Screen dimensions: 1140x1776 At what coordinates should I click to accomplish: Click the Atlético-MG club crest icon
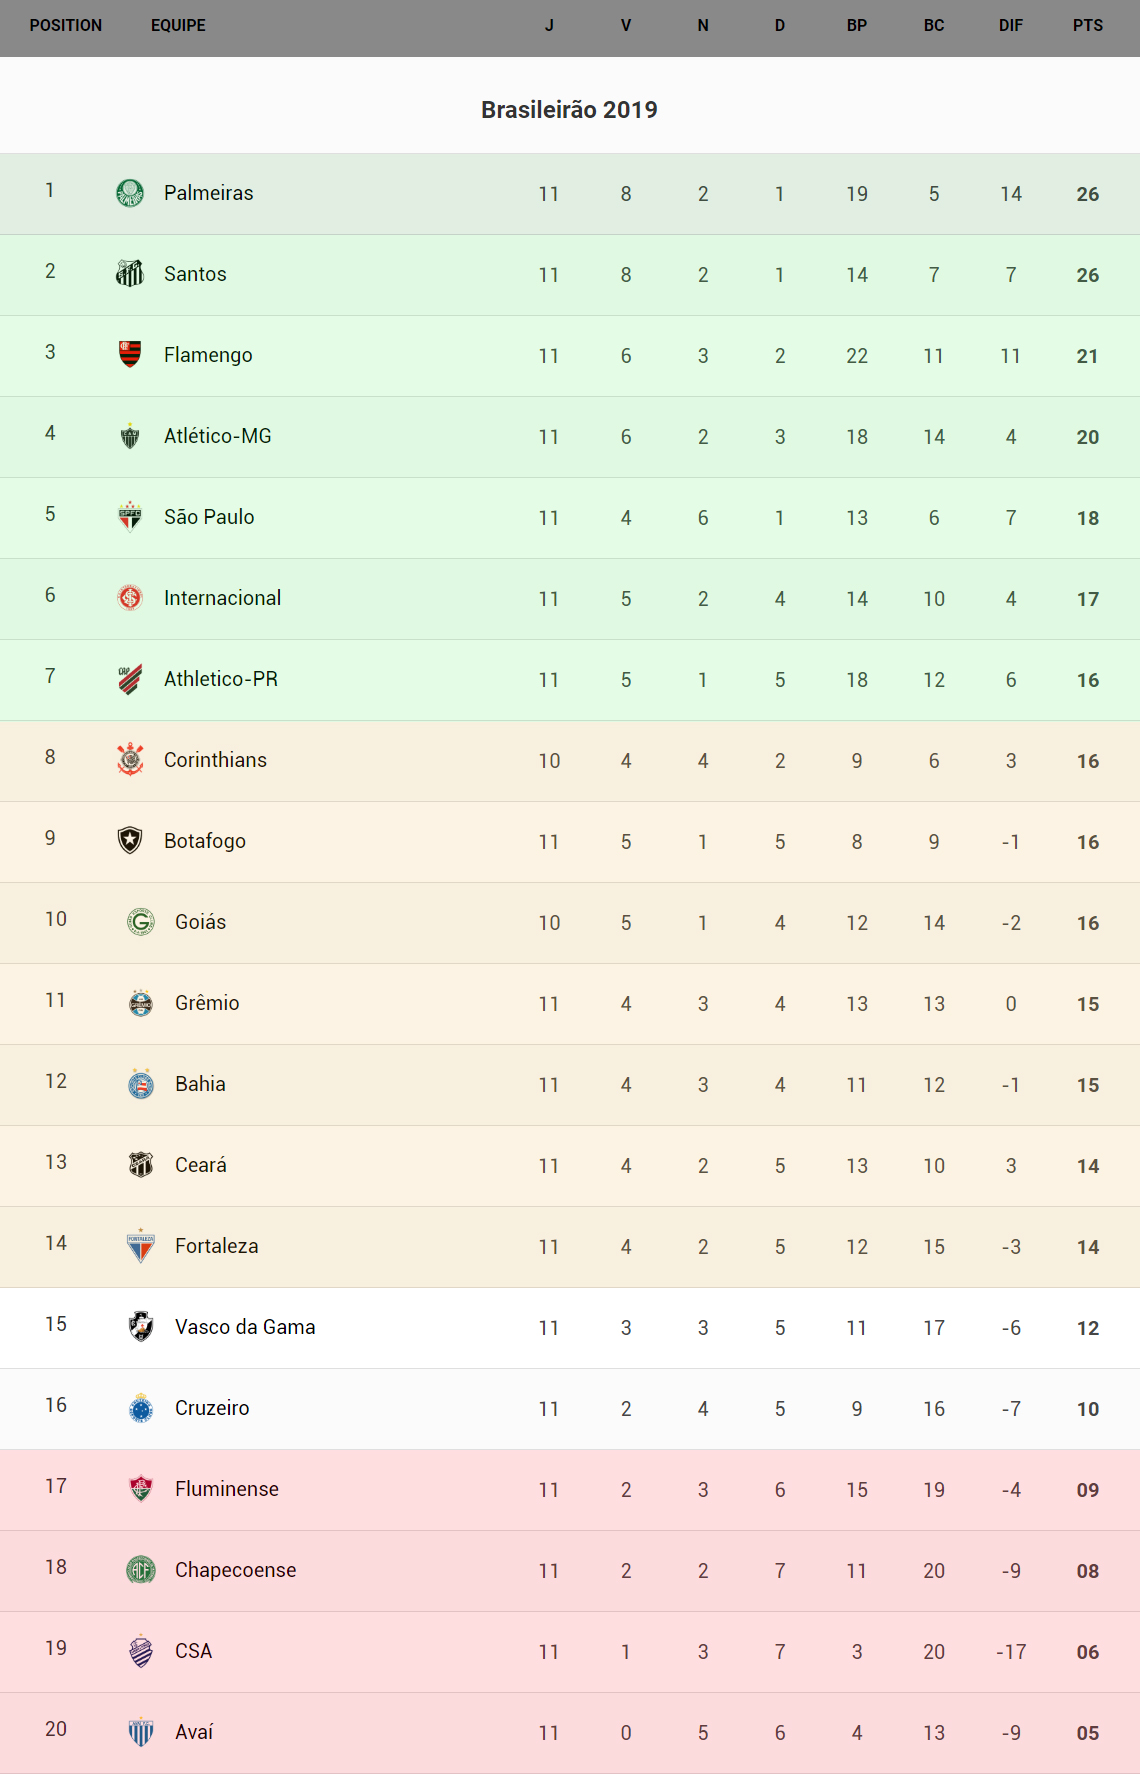pyautogui.click(x=130, y=436)
